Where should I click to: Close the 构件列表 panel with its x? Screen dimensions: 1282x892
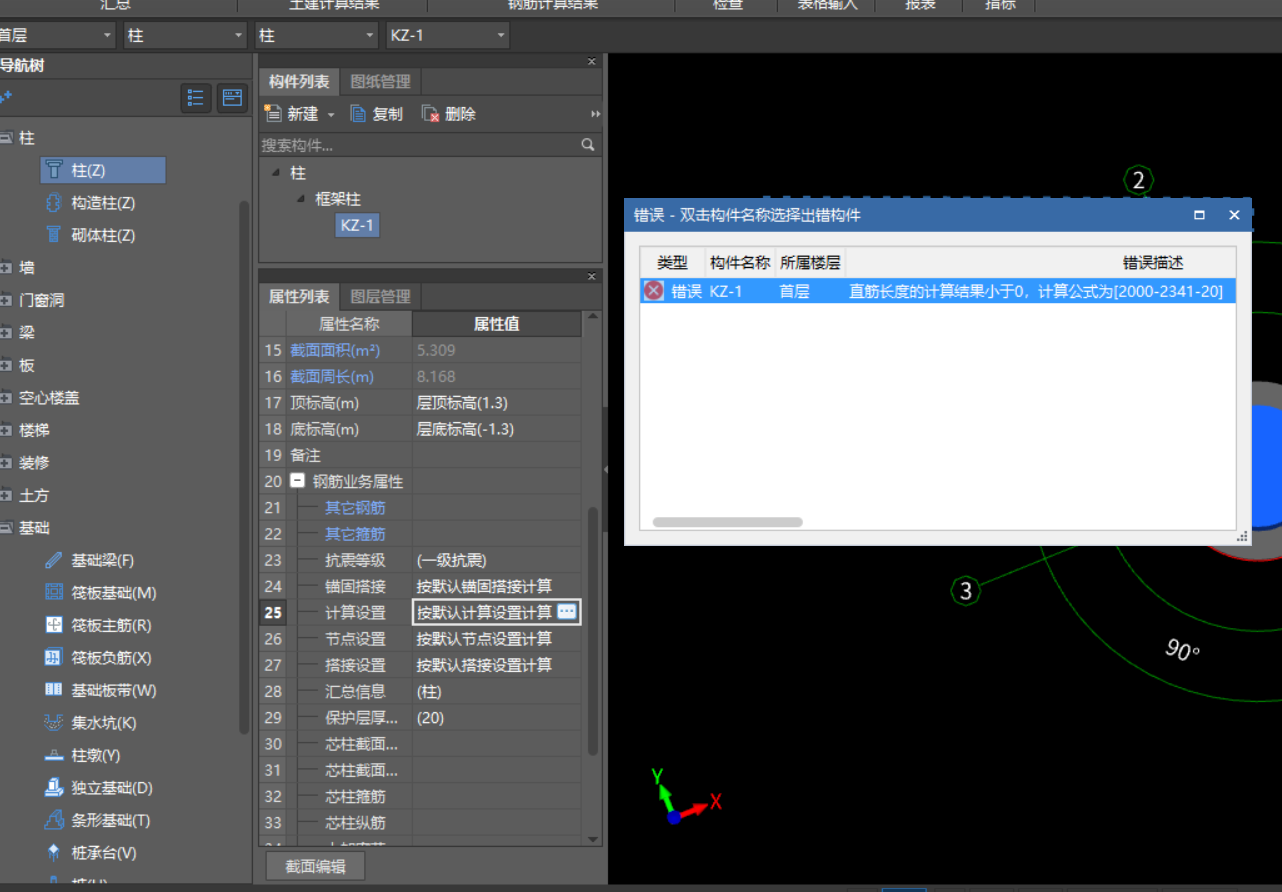click(x=591, y=62)
